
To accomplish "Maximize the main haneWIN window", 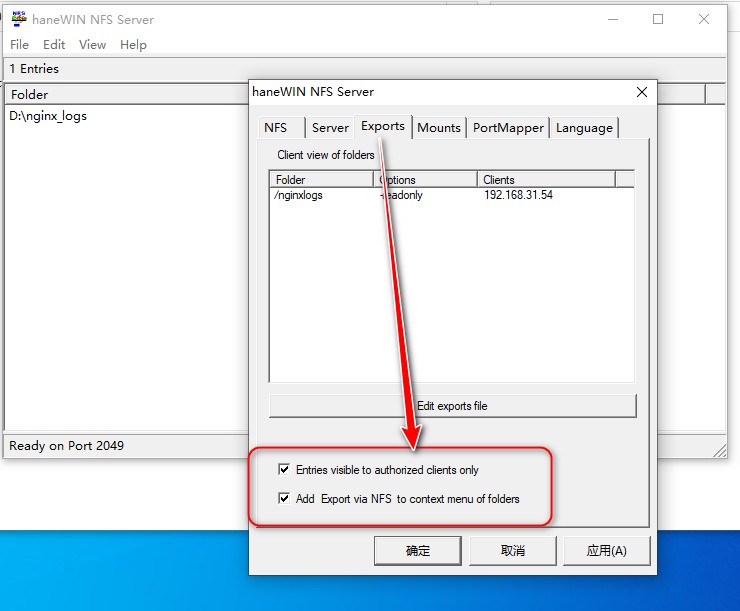I will coord(658,19).
